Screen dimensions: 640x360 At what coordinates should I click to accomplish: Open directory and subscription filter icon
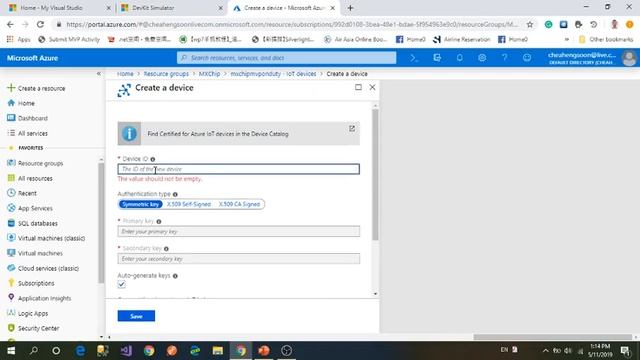click(437, 58)
